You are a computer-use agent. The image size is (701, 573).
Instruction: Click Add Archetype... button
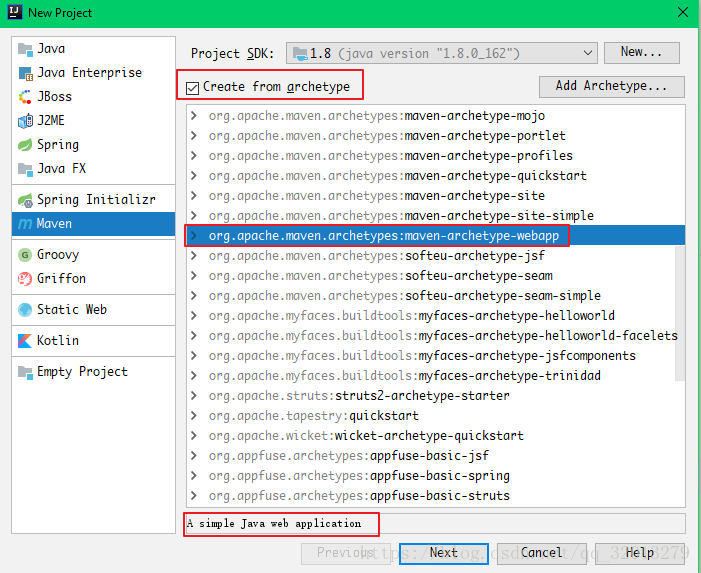pos(612,86)
